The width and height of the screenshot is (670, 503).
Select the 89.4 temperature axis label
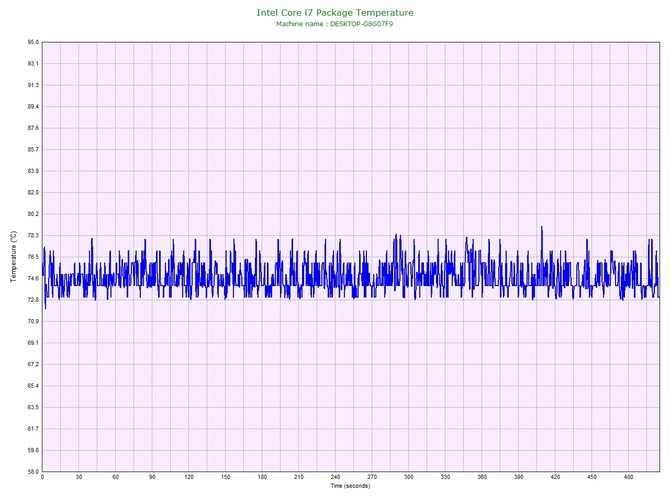click(x=33, y=106)
